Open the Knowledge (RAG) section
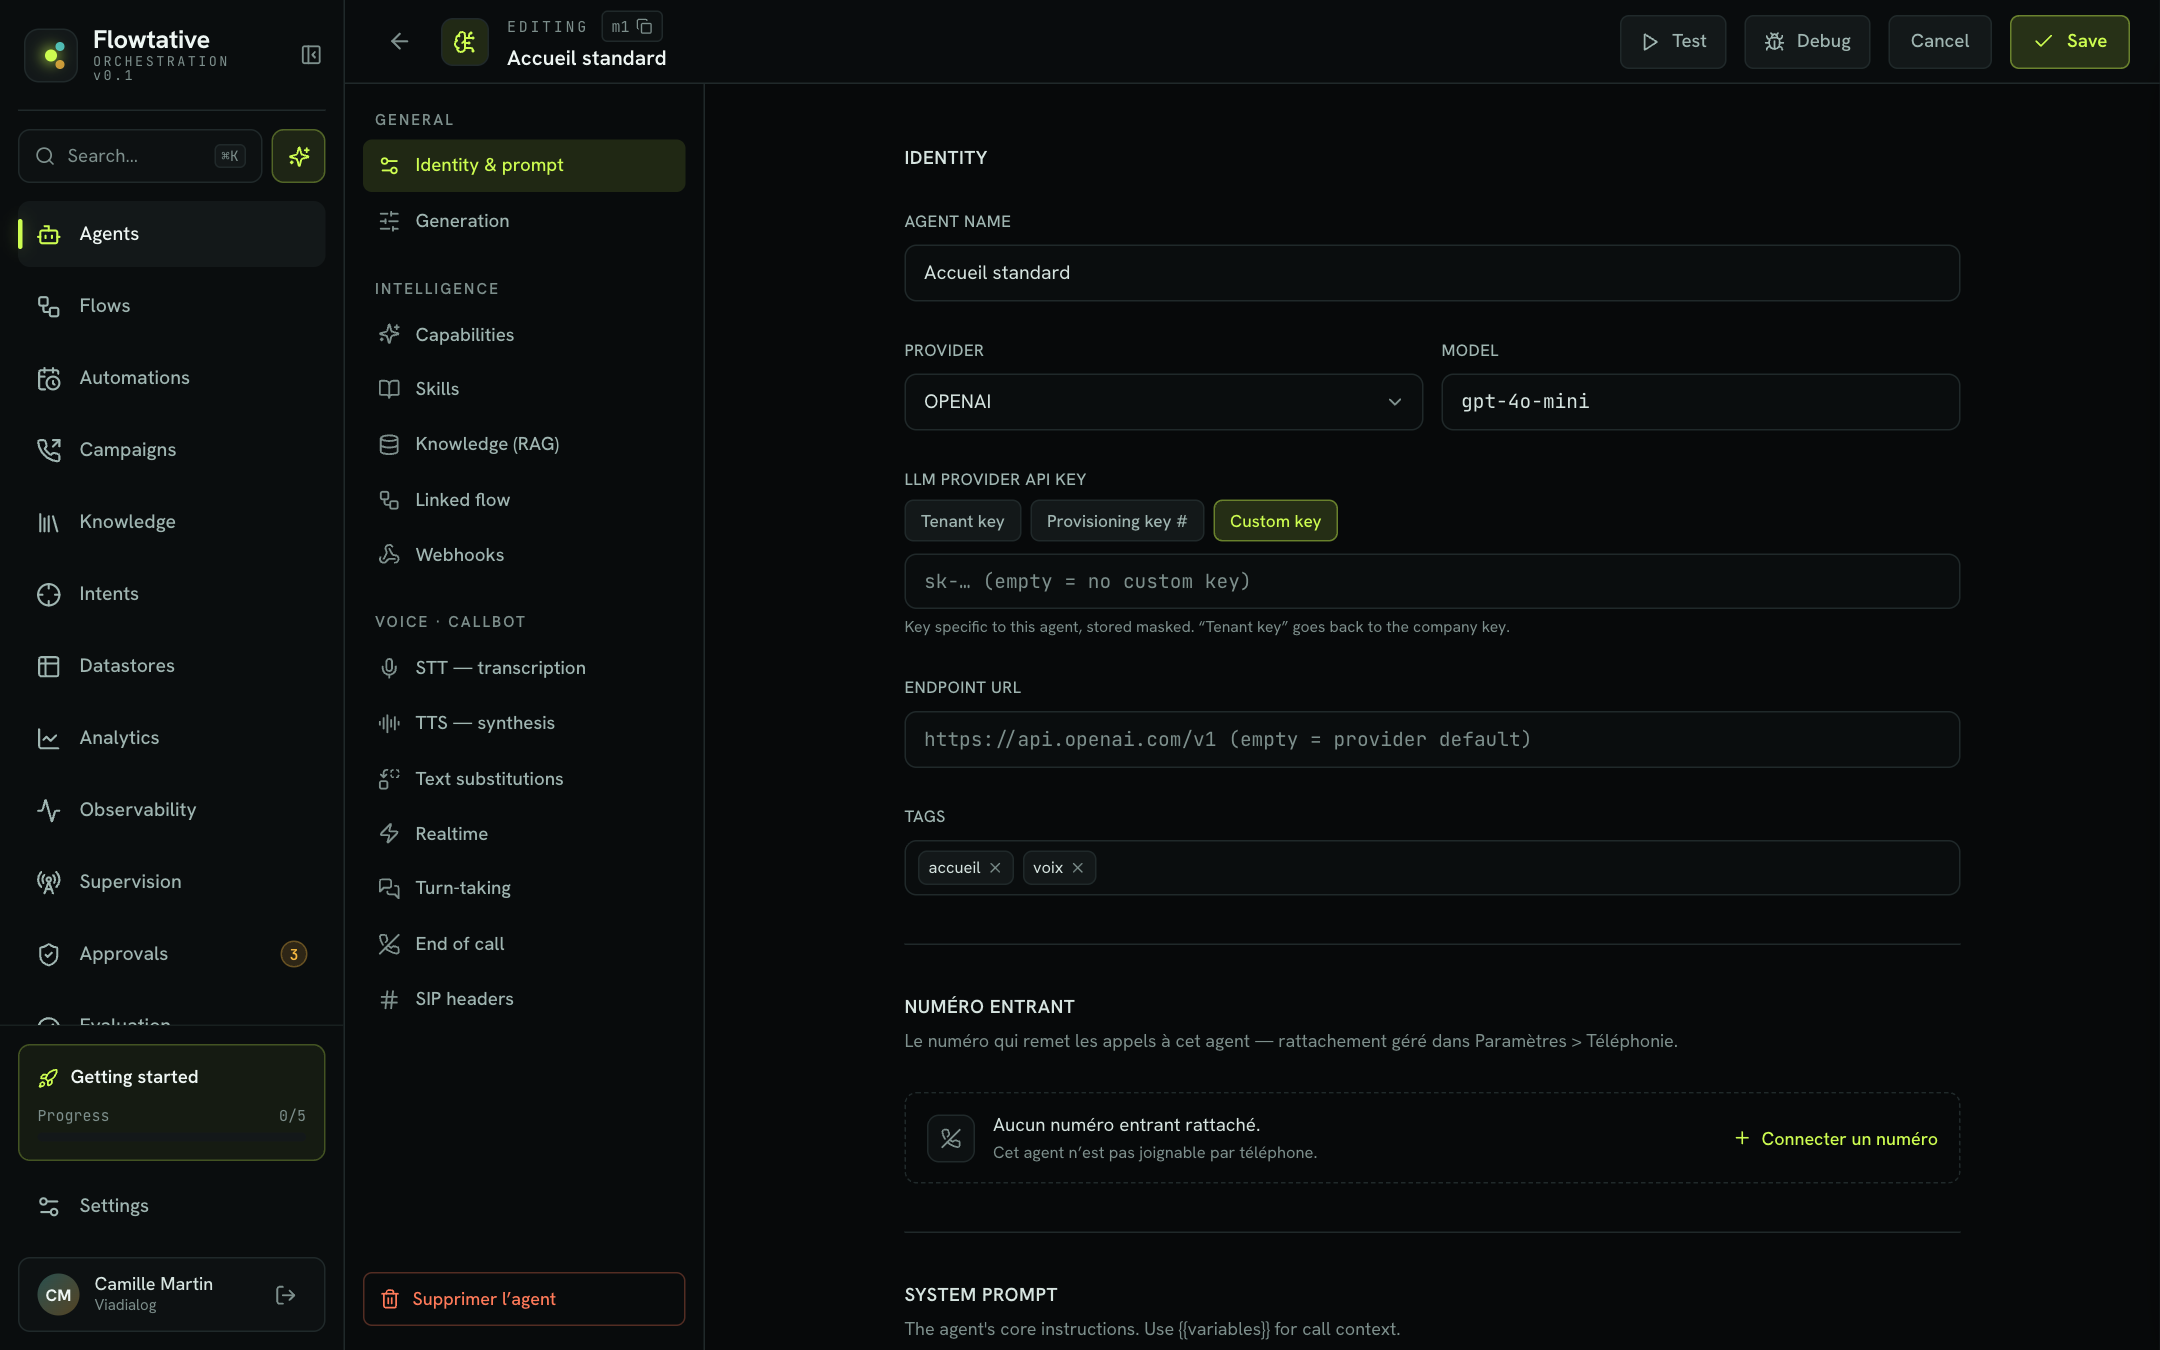 [524, 444]
